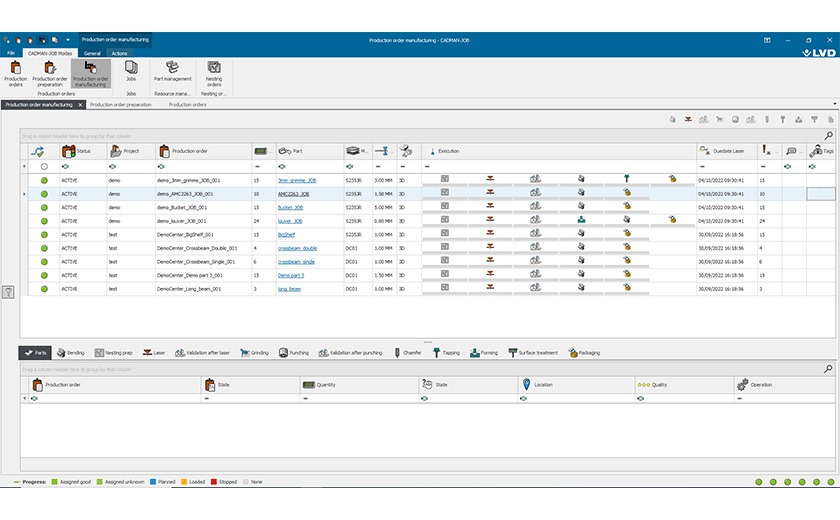Click tapping step icon in demo_3mm_grimme row
840x520 pixels.
coord(627,179)
